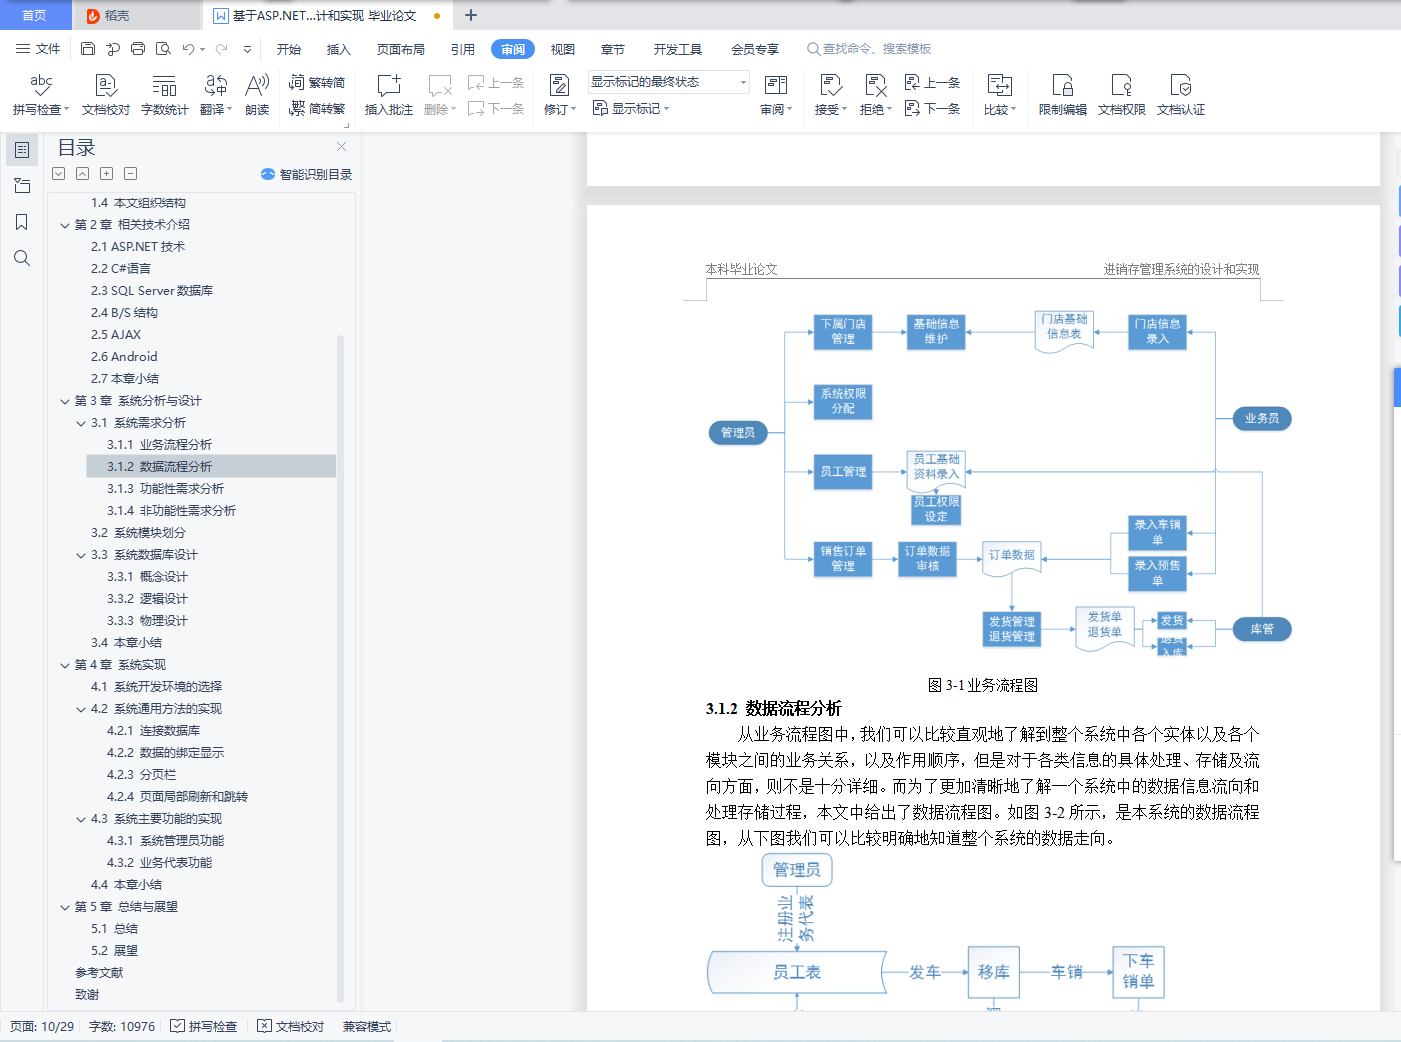Jump to 参考文献 in the outline
Viewport: 1401px width, 1042px height.
click(x=99, y=973)
